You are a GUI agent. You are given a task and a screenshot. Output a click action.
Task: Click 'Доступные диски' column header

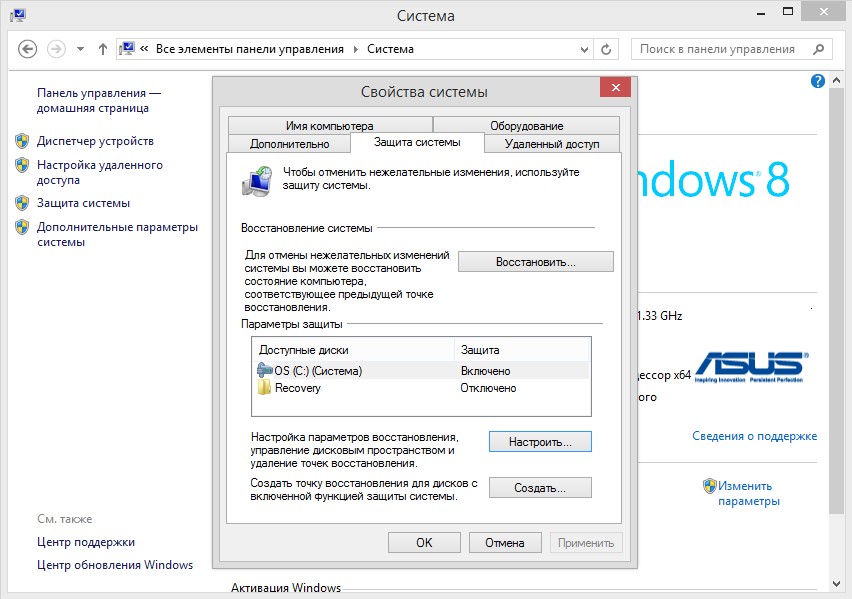[x=353, y=350]
